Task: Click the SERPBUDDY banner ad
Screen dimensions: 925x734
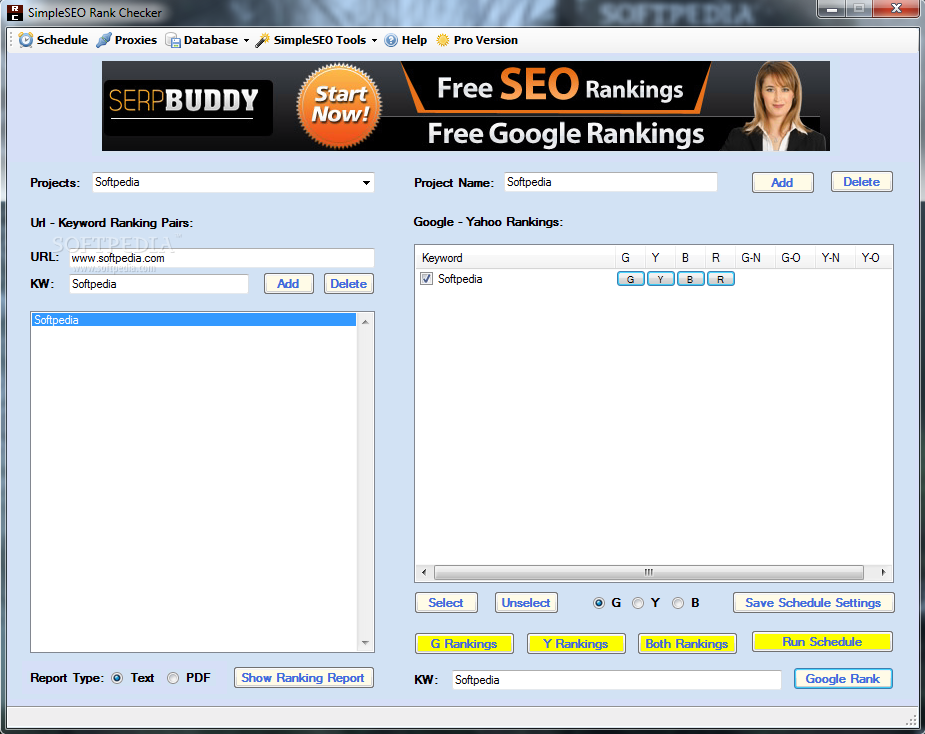Action: click(x=465, y=106)
